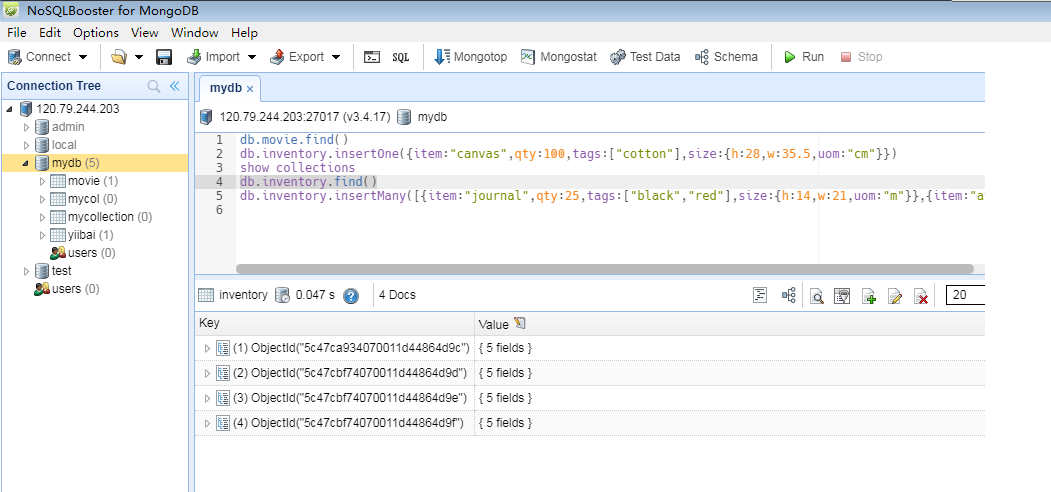Click the SQL query icon
The height and width of the screenshot is (492, 1051).
coord(400,57)
